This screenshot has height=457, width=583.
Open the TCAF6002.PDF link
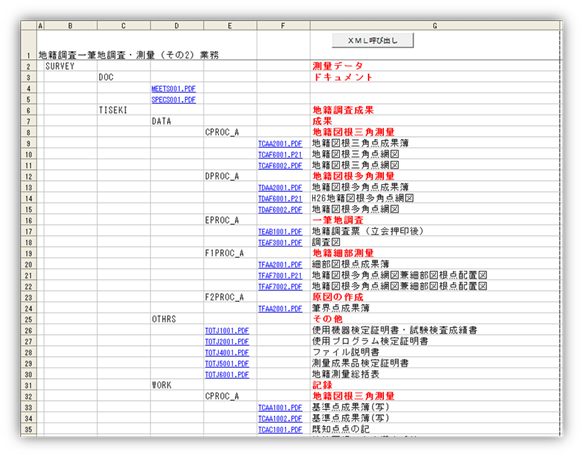[280, 166]
